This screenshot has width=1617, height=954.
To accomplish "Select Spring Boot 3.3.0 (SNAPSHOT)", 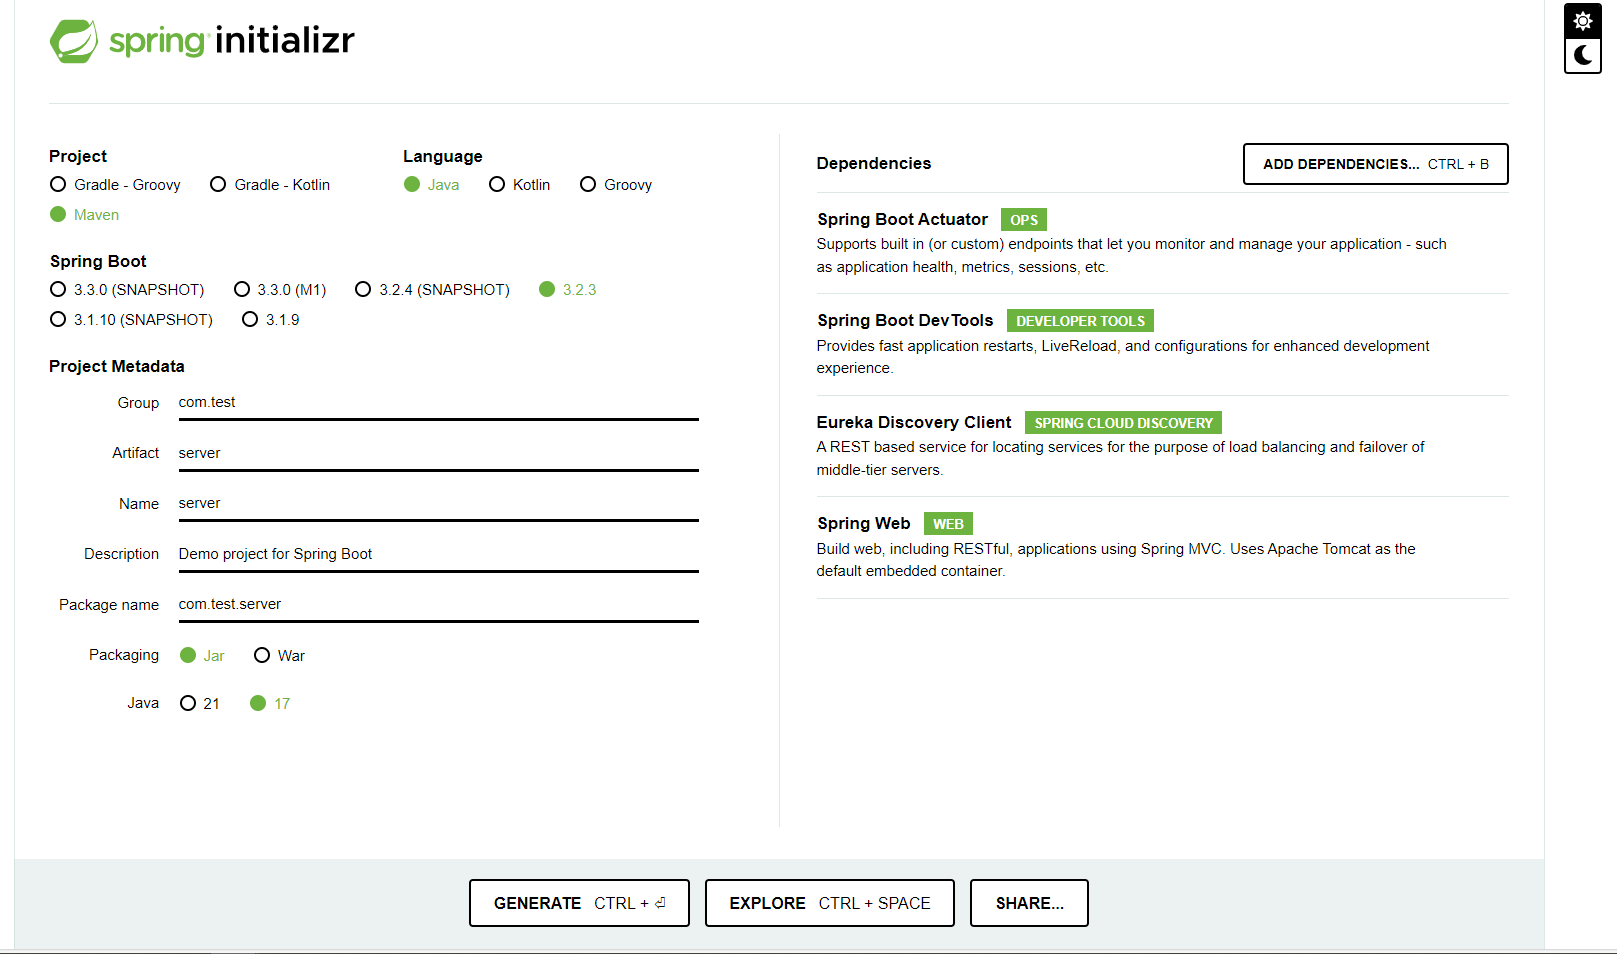I will coord(127,290).
